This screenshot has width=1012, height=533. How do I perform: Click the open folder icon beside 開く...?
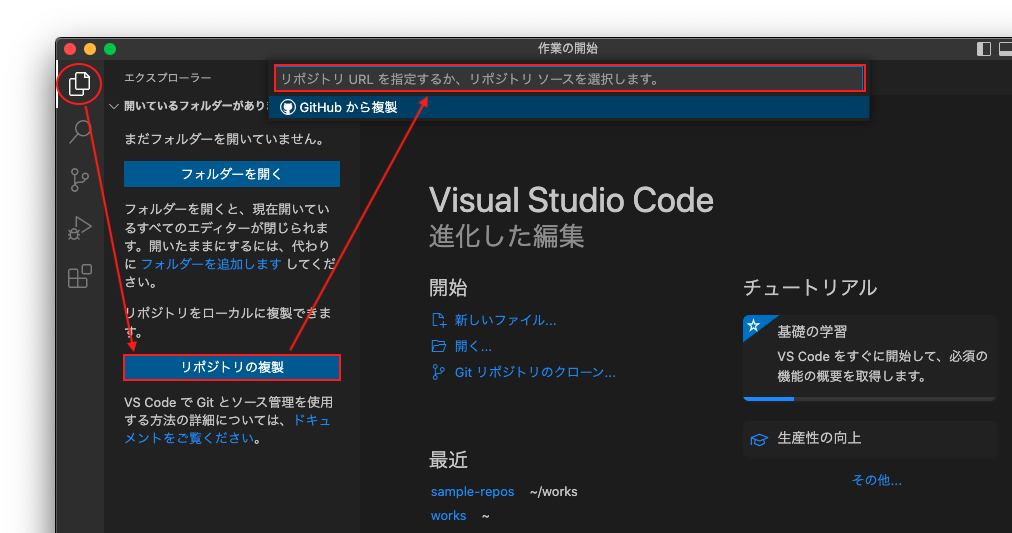pos(438,346)
